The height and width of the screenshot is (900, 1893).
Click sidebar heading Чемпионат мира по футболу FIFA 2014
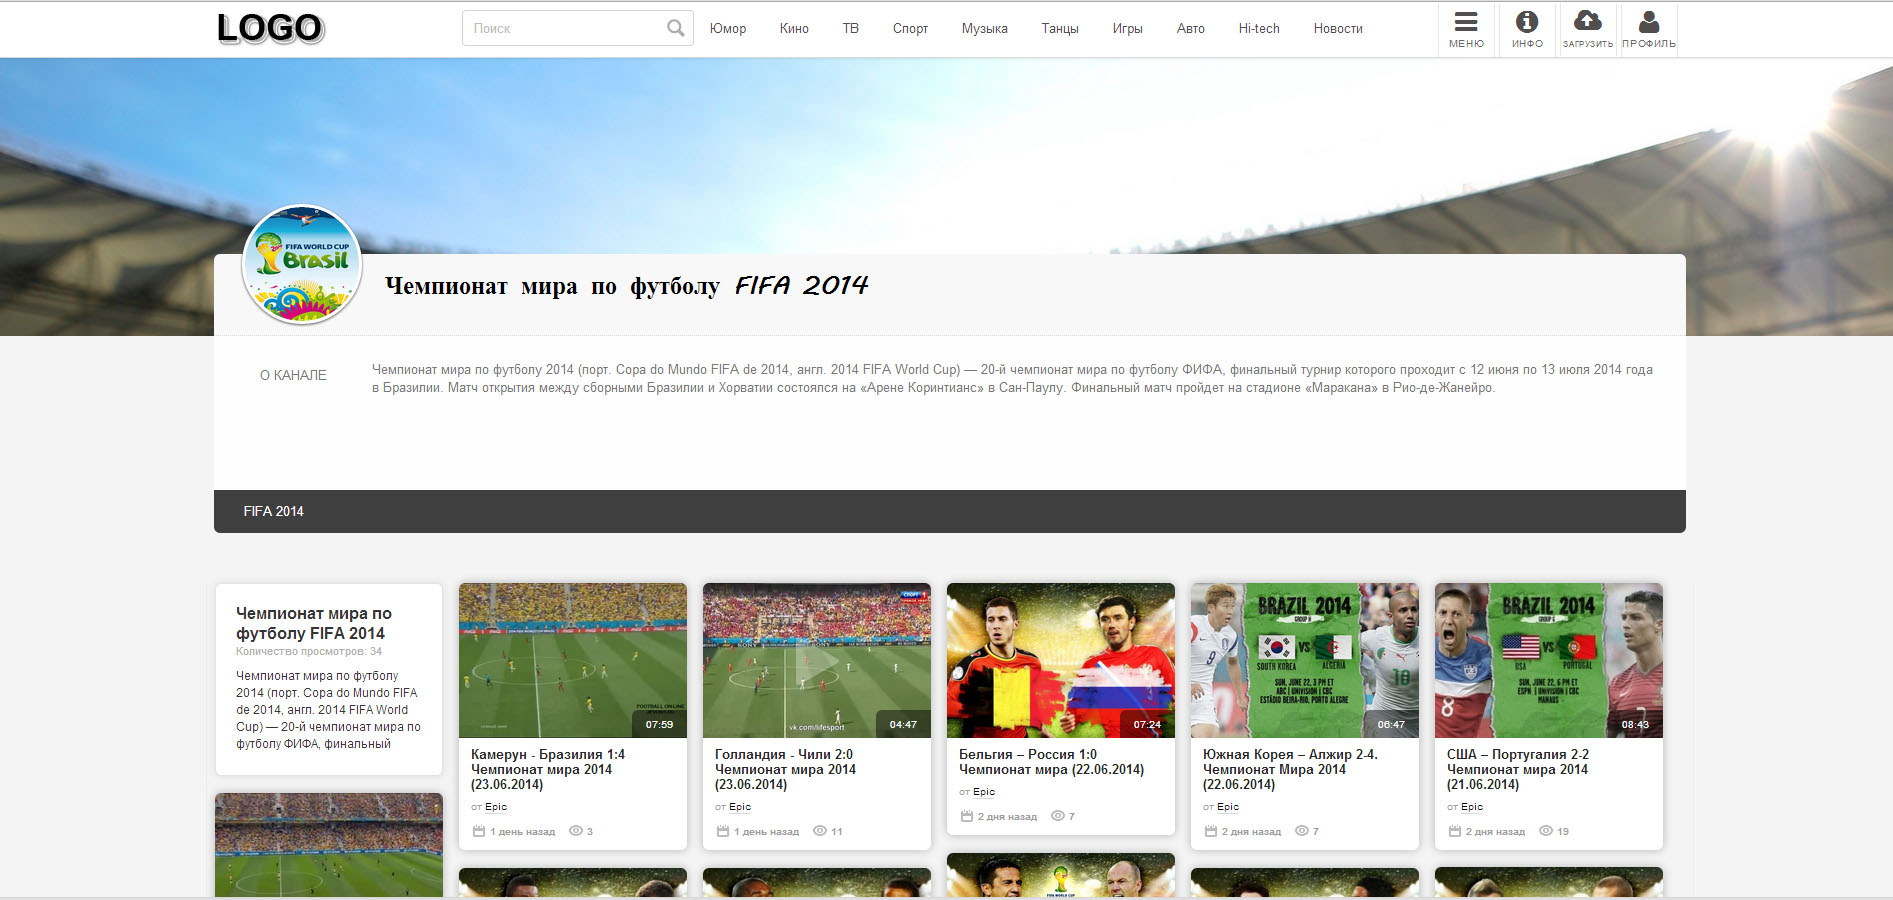coord(314,623)
